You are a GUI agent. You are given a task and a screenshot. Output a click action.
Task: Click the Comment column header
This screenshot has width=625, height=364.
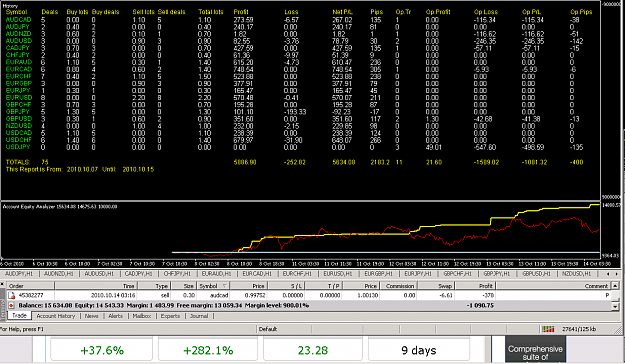coord(553,286)
